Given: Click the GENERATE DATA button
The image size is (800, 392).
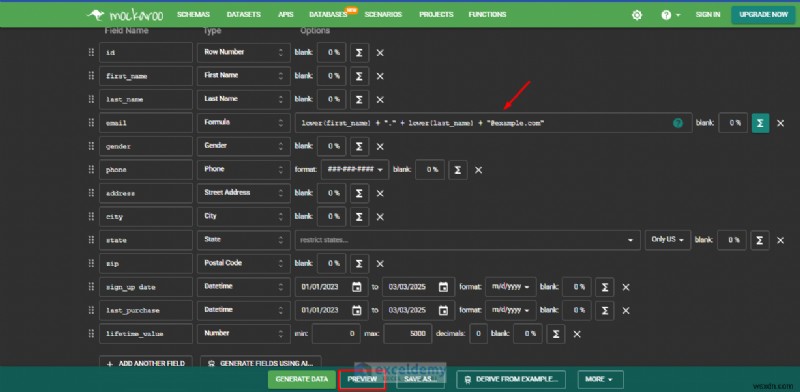Looking at the screenshot, I should 302,379.
